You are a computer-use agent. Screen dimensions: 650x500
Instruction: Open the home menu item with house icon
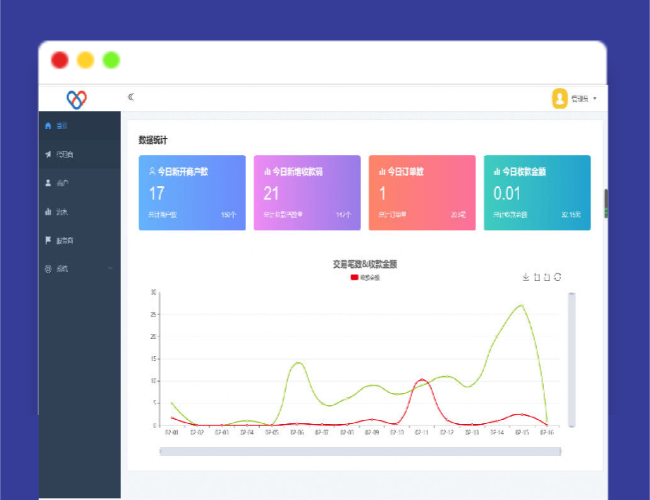48,126
